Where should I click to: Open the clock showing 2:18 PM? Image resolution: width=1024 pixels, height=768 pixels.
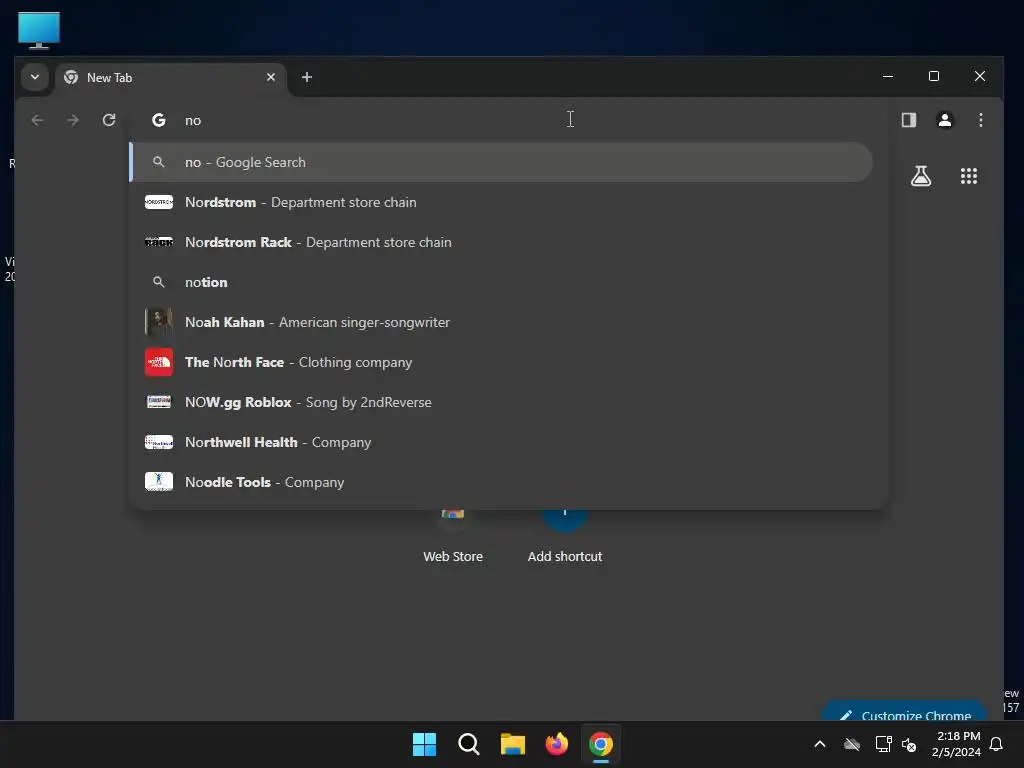pos(957,744)
